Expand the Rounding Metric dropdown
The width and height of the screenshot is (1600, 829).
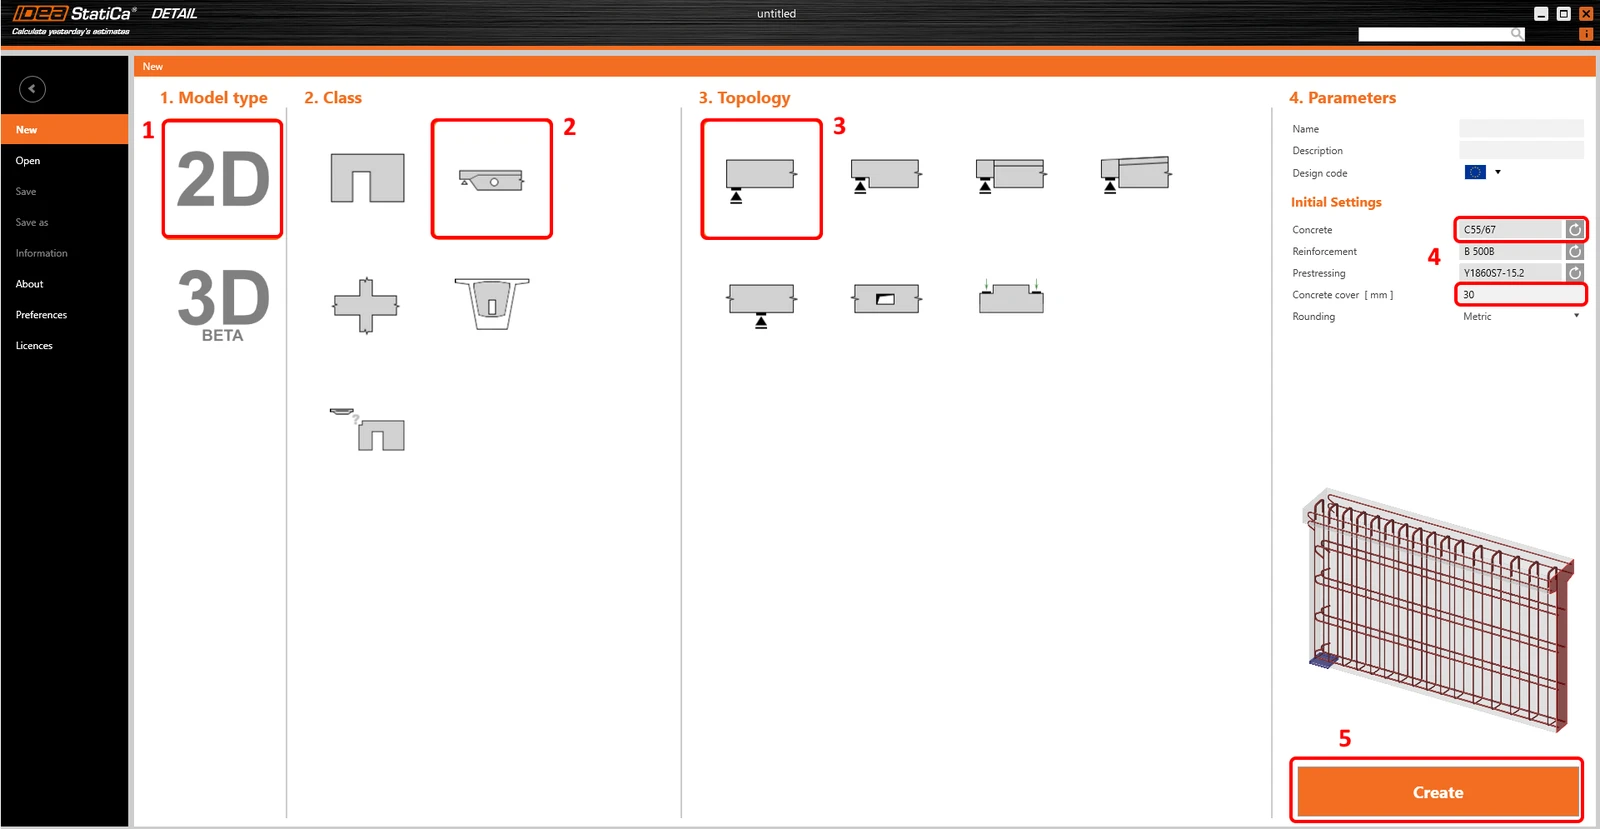click(1521, 316)
